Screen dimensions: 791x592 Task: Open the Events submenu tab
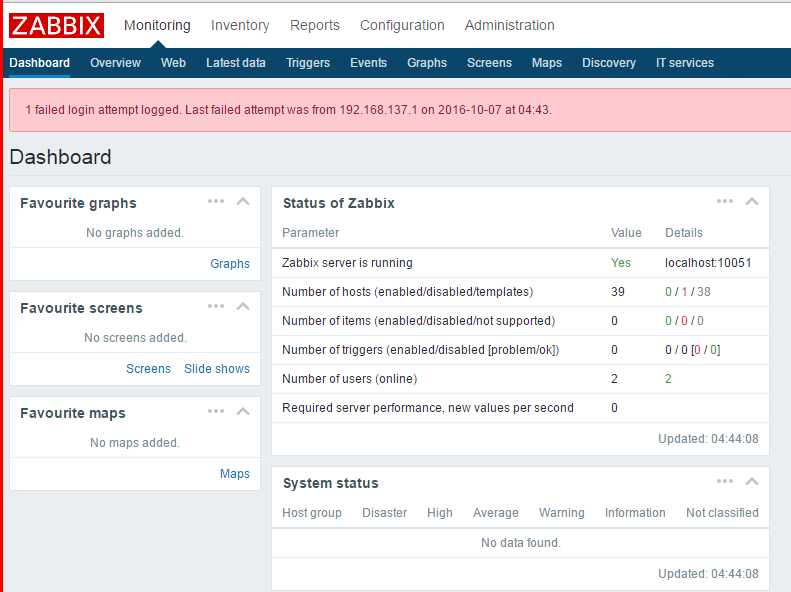368,63
